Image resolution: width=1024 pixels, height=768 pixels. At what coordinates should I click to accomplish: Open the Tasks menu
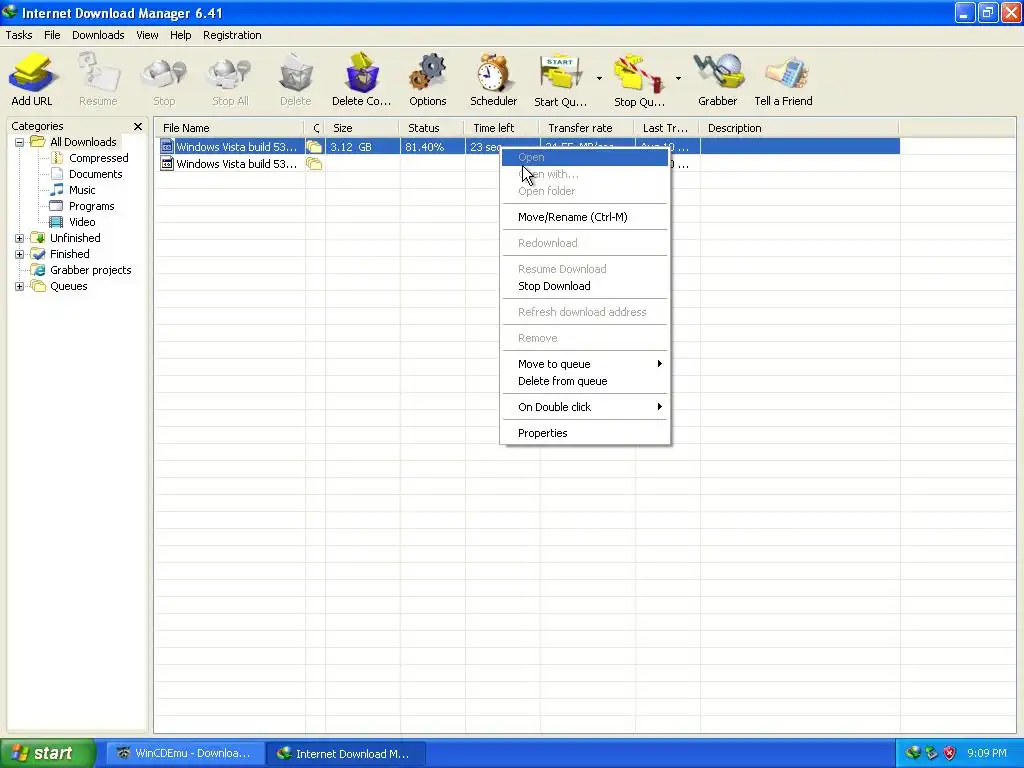click(x=19, y=35)
